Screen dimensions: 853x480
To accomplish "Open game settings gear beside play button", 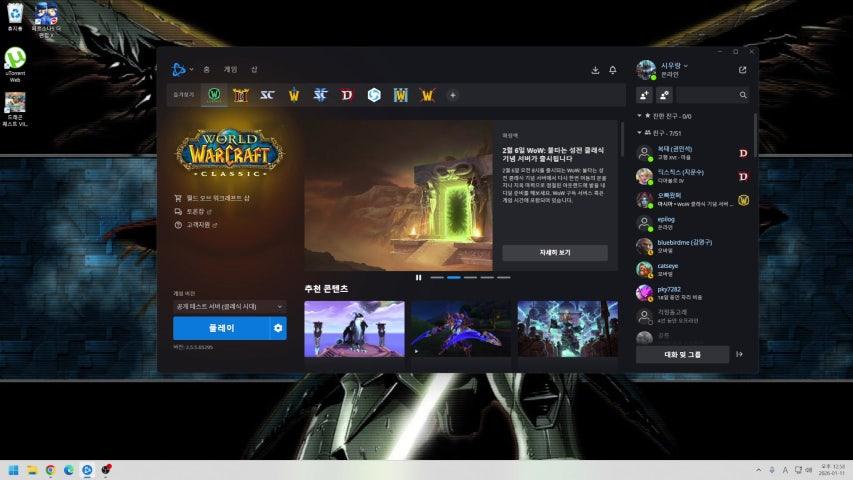I will tap(278, 328).
